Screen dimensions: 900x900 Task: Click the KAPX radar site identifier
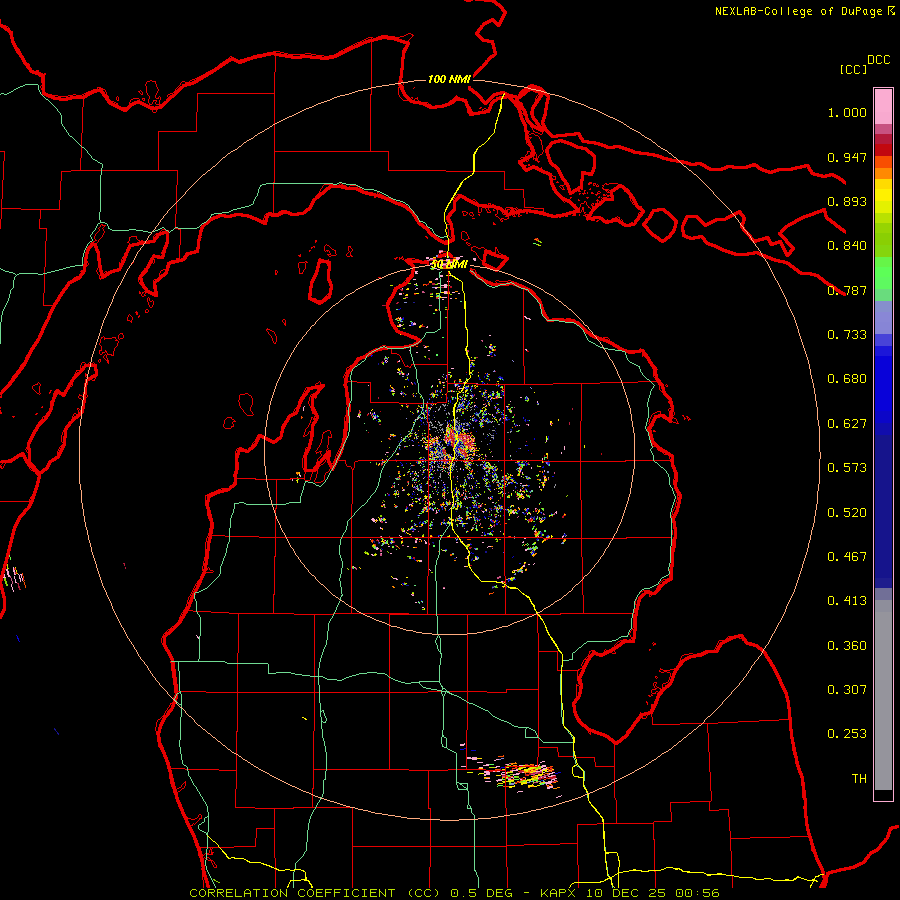pyautogui.click(x=557, y=893)
